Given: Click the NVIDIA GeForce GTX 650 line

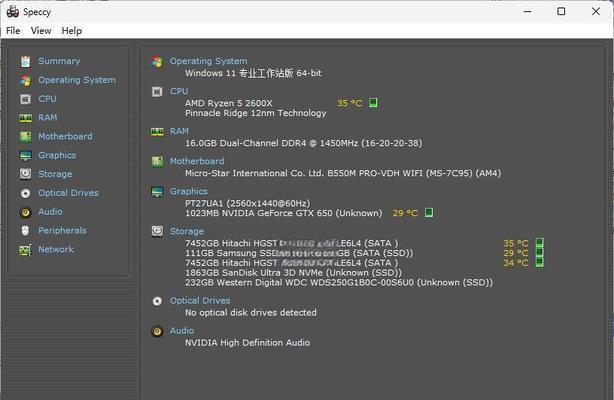Looking at the screenshot, I should tap(284, 213).
